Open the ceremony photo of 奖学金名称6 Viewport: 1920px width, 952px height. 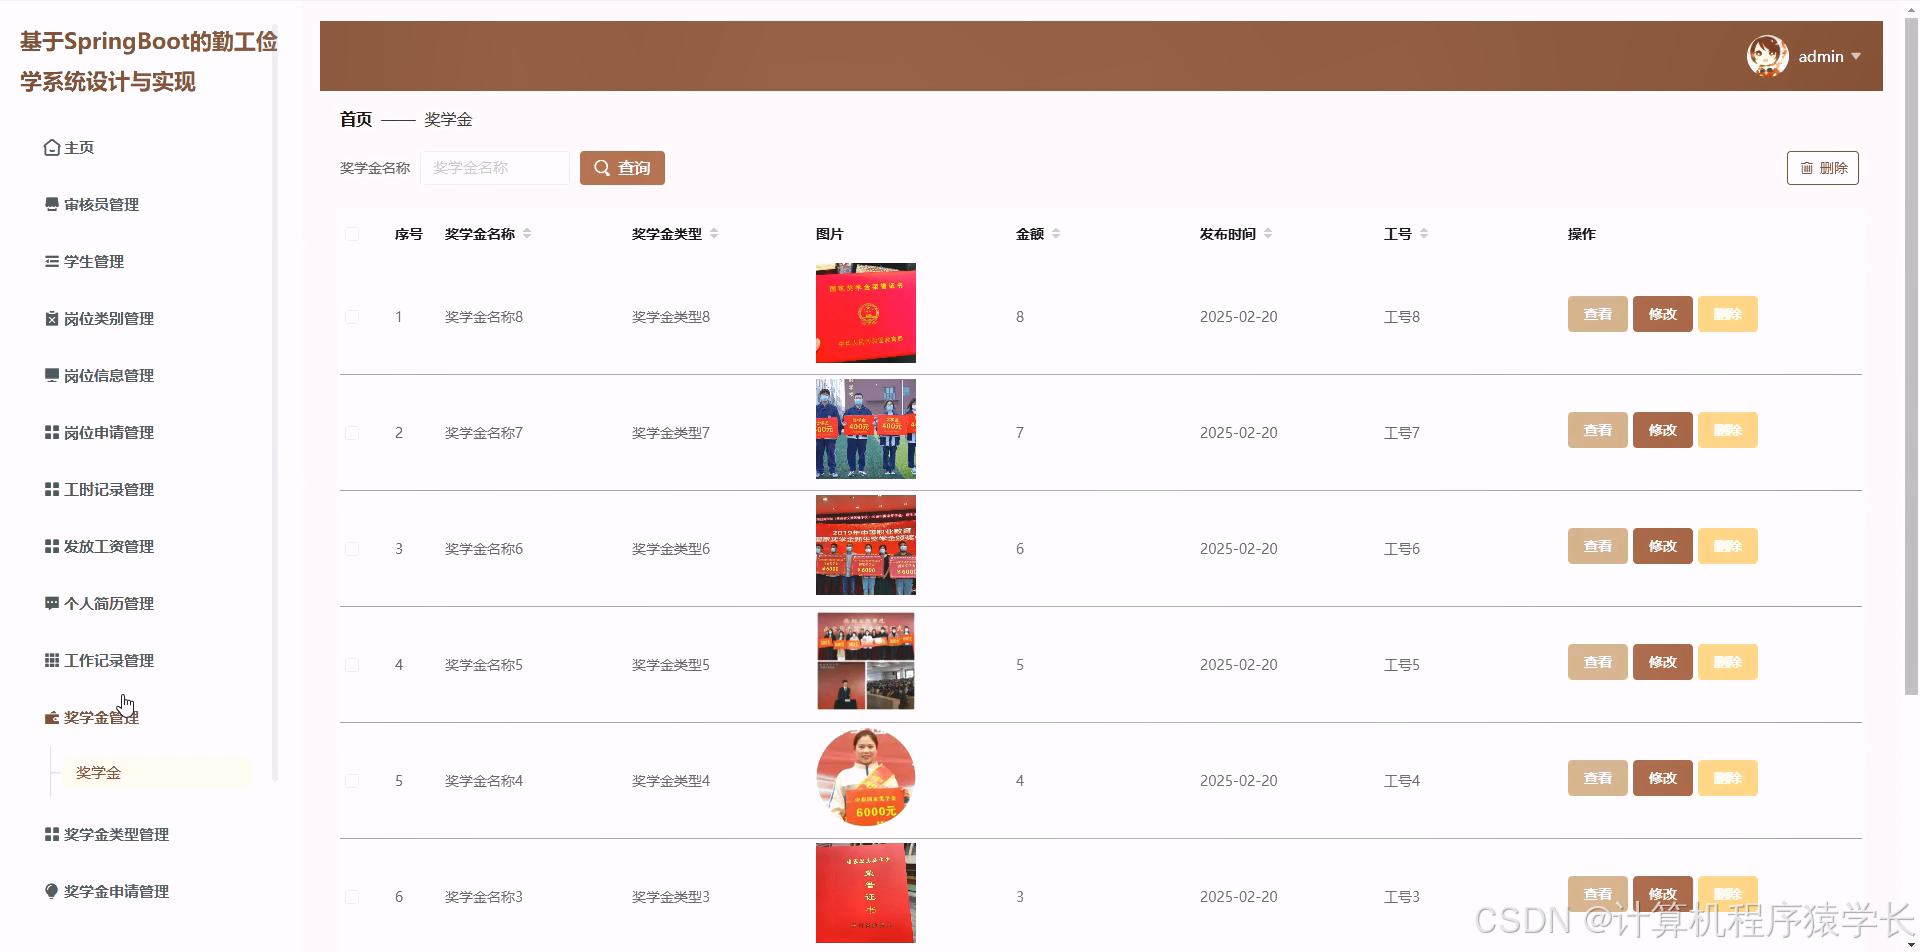coord(866,545)
